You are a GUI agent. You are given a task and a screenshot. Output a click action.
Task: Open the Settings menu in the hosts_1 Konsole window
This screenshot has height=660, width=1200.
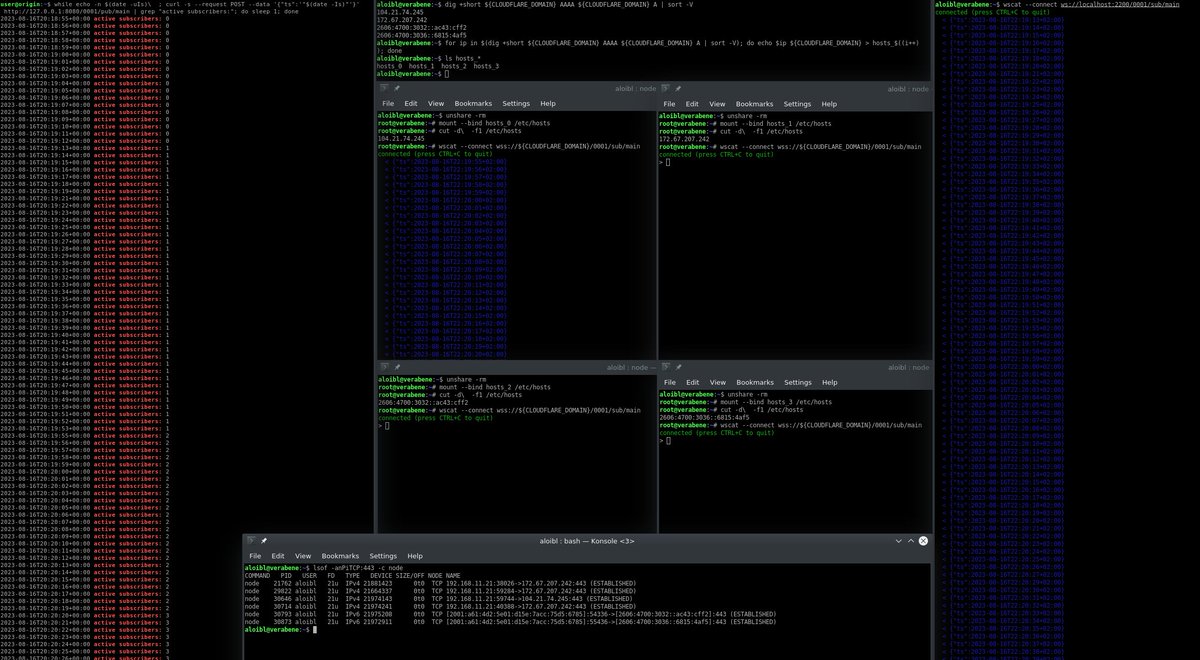click(x=797, y=103)
